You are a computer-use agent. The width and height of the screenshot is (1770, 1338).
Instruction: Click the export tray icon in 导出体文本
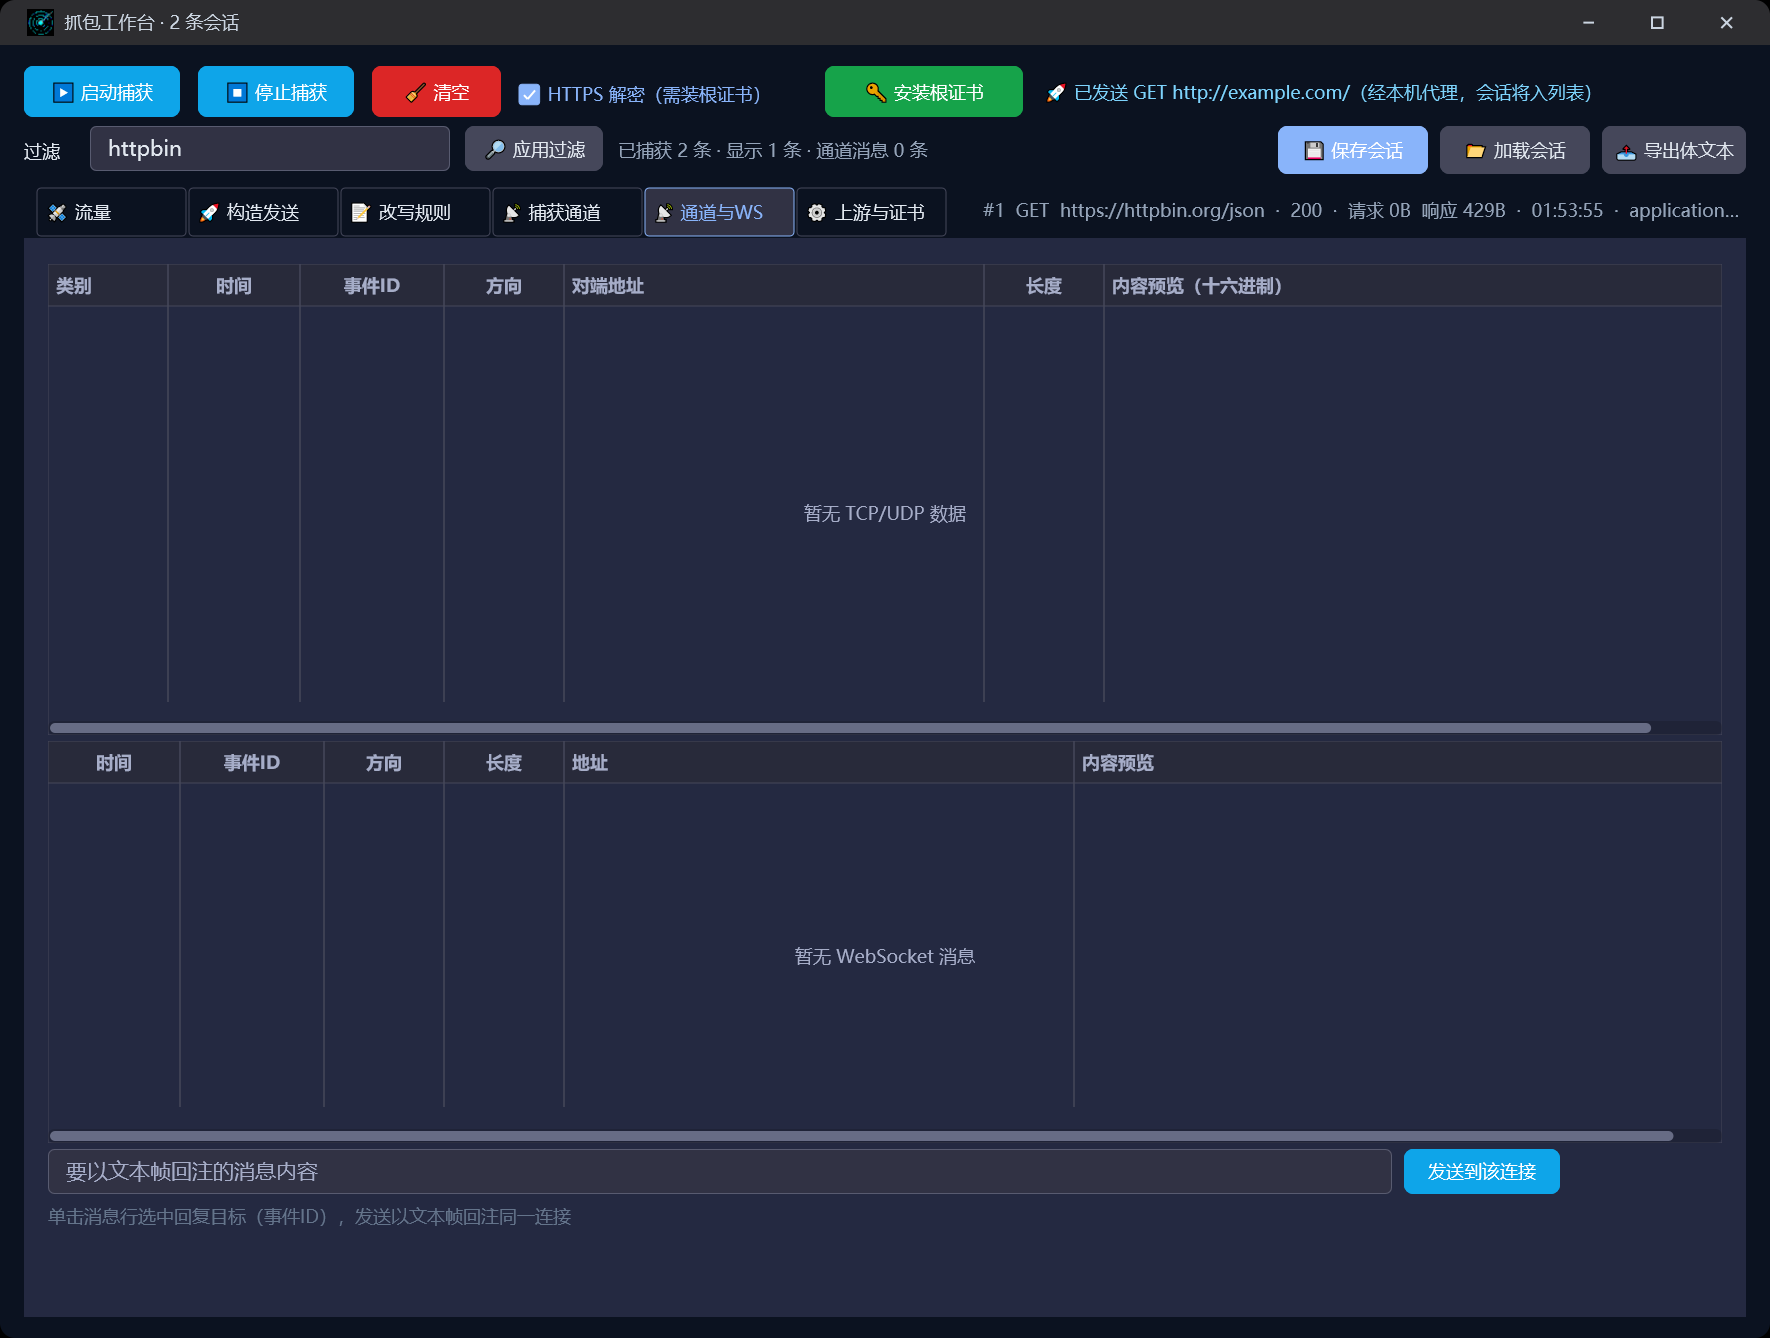[x=1626, y=151]
